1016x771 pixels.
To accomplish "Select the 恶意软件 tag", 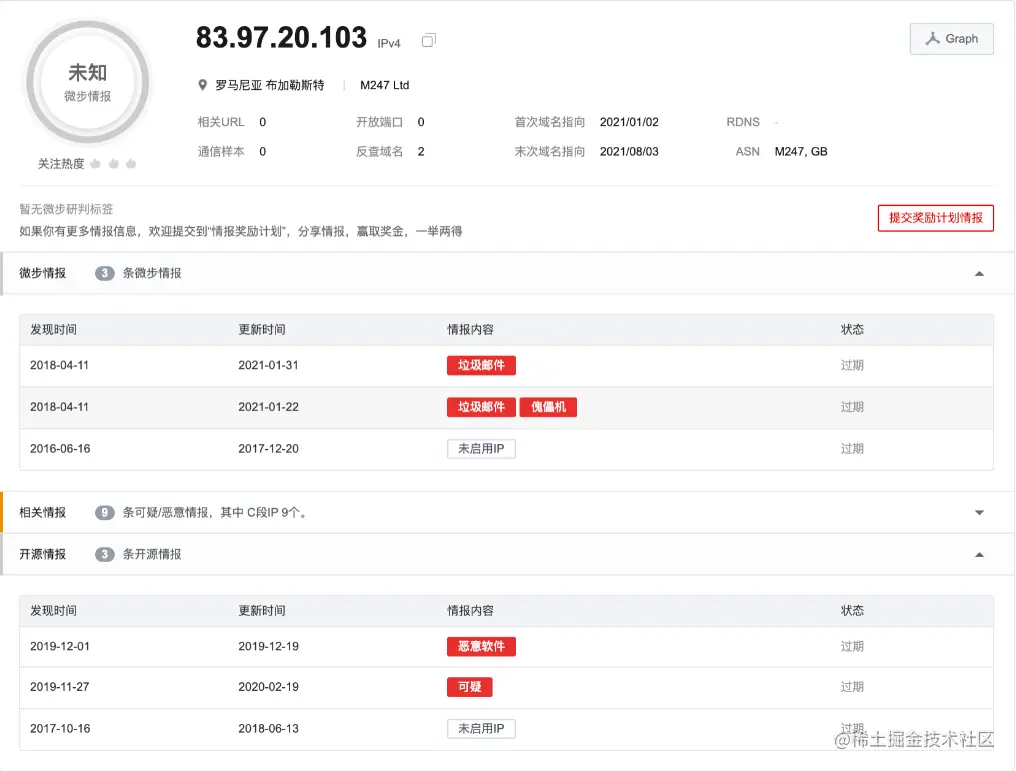I will [481, 646].
